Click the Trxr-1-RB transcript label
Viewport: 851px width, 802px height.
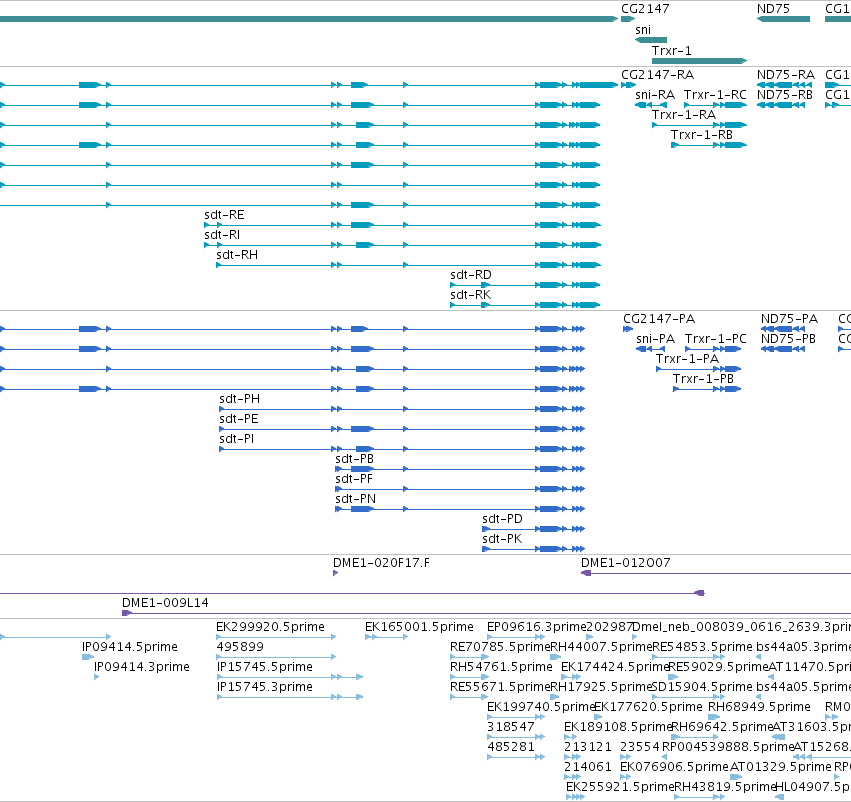coord(702,135)
